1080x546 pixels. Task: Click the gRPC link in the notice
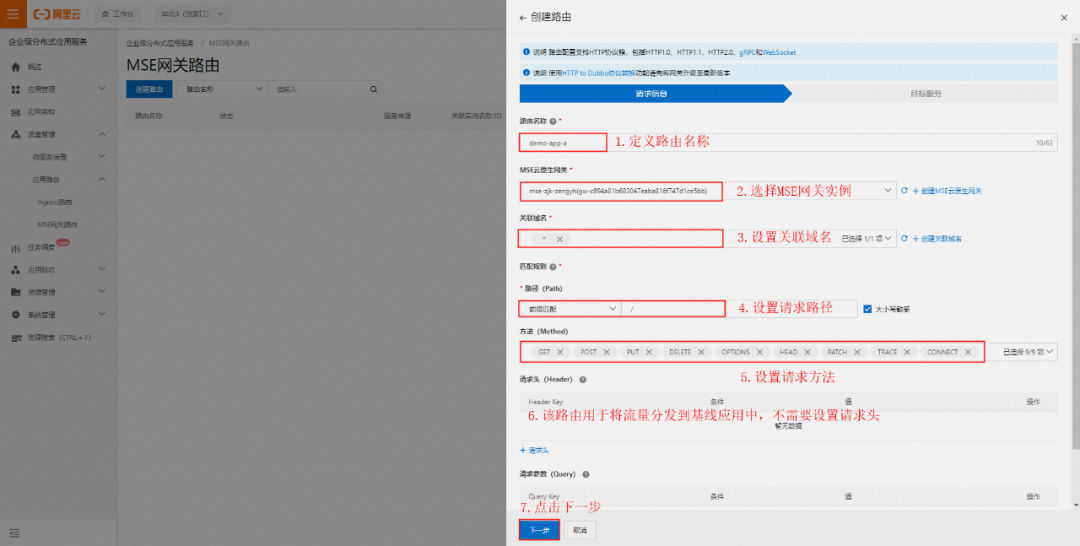746,52
